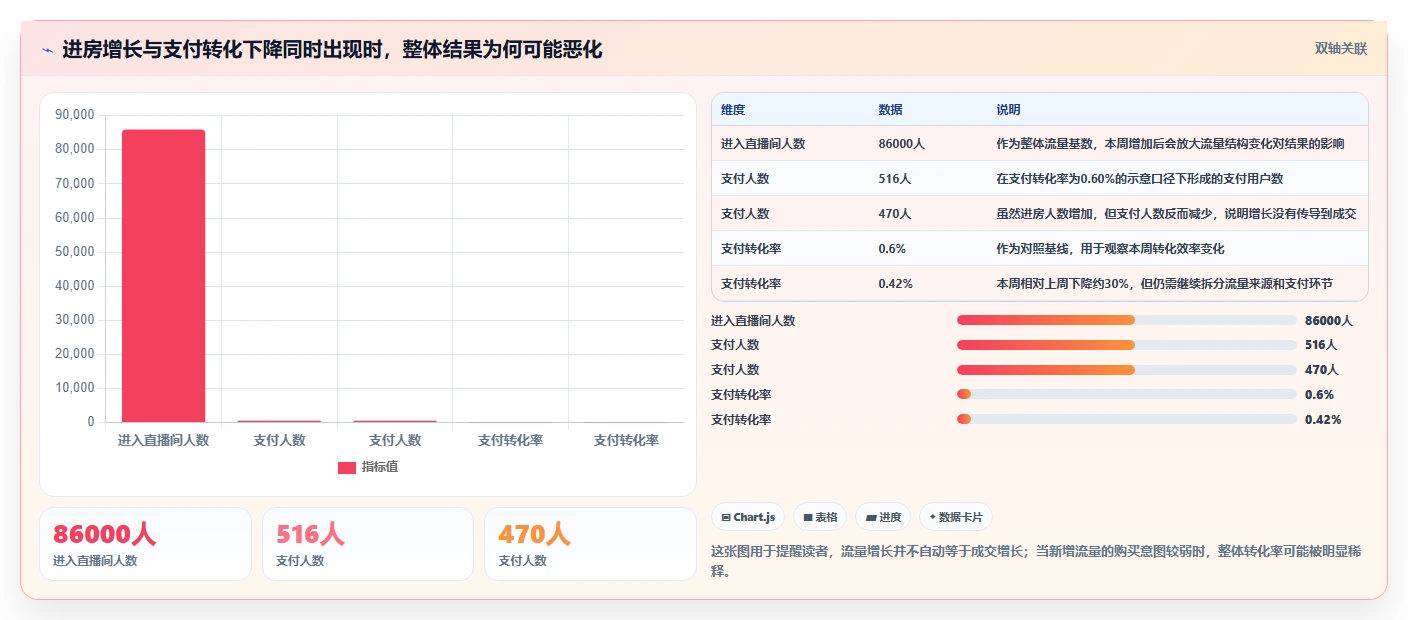Open the 86000人 data card
Image resolution: width=1408 pixels, height=620 pixels.
145,544
